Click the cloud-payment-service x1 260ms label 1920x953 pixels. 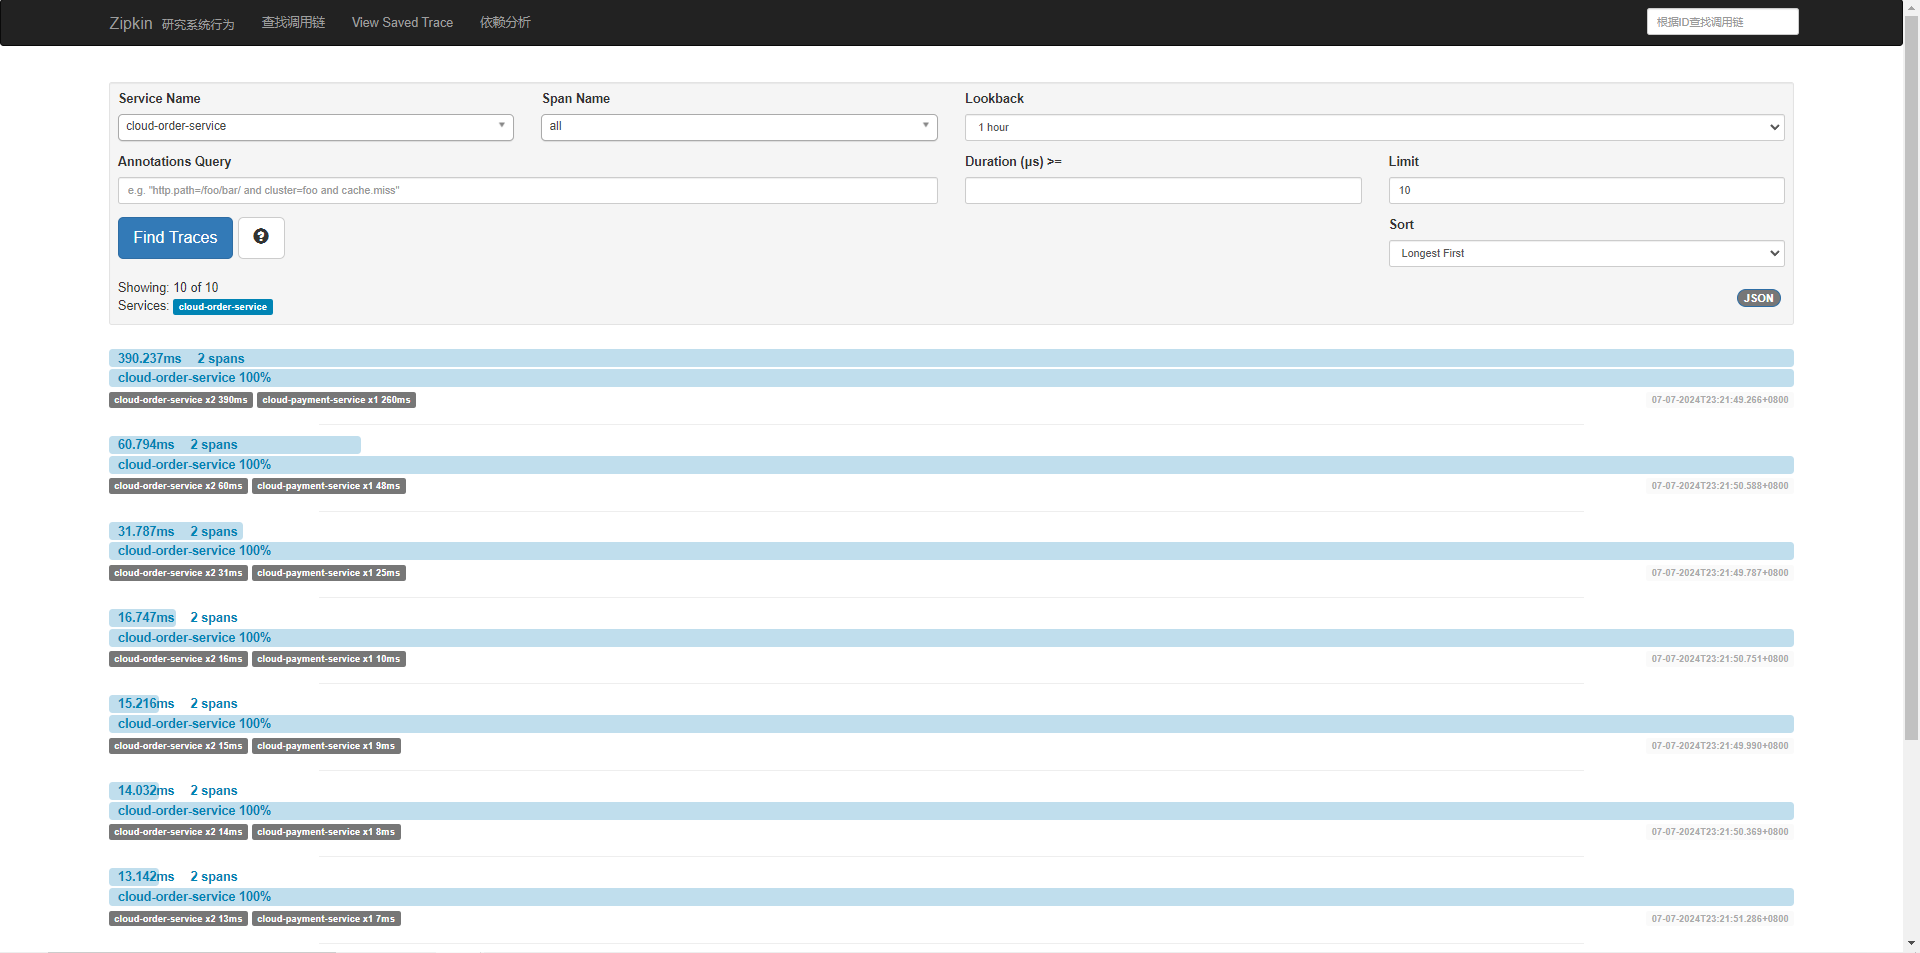point(336,400)
